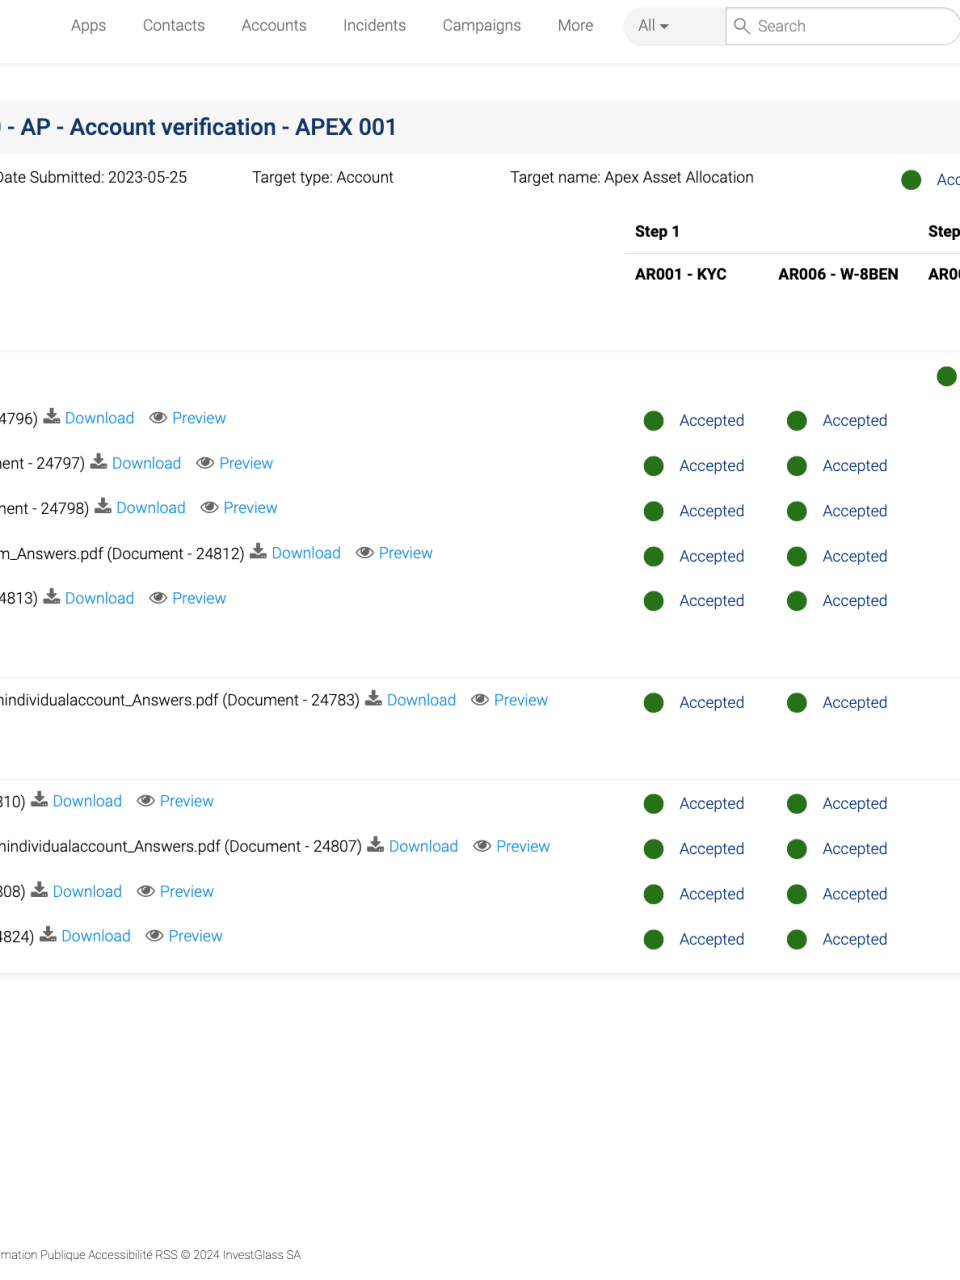This screenshot has width=960, height=1280.
Task: Open the Apps menu
Action: 88,26
